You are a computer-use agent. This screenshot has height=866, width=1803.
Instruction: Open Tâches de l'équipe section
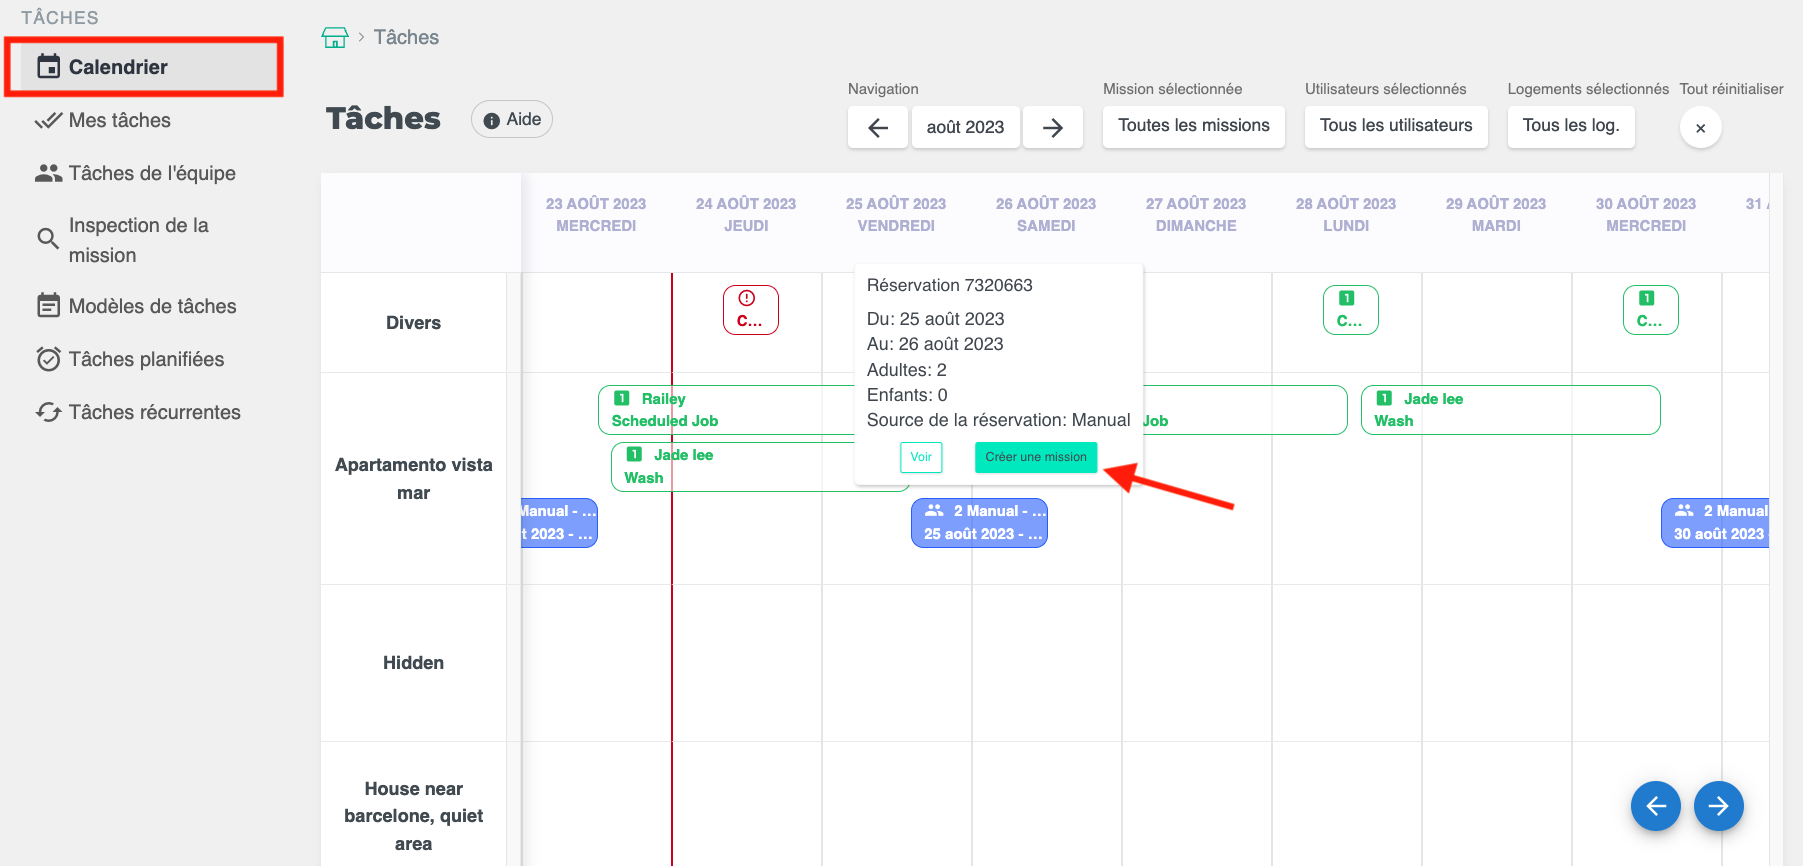coord(152,173)
